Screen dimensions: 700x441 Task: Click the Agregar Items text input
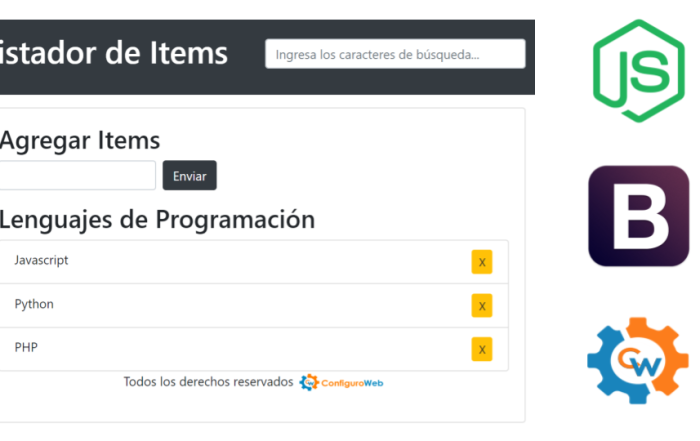click(x=77, y=176)
